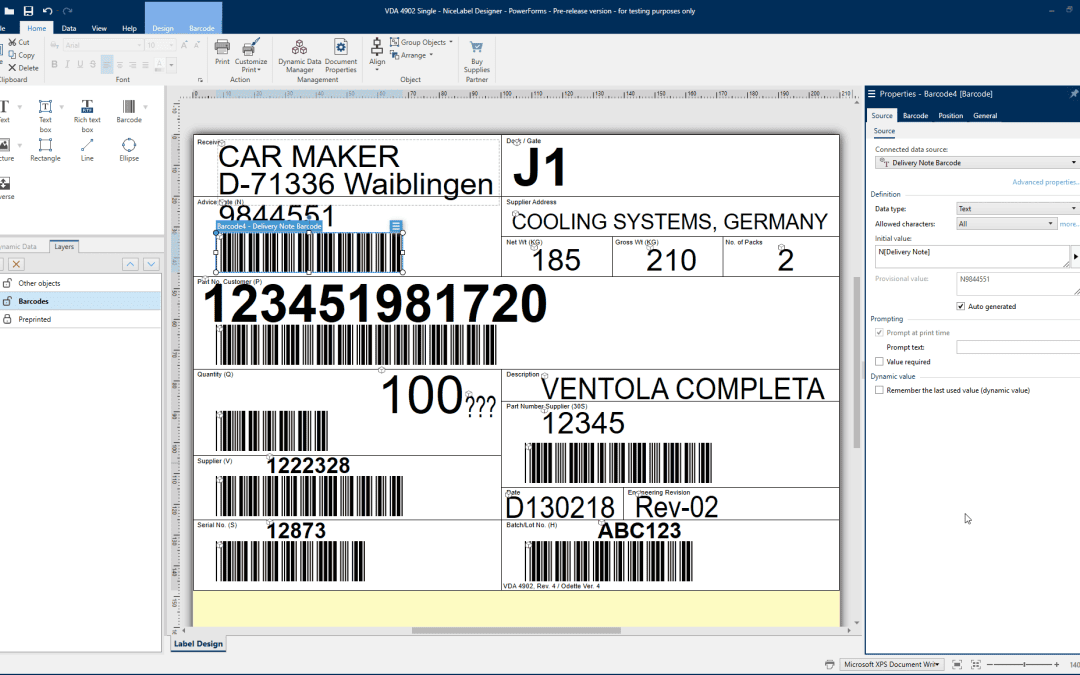Open the Barcode contextual ribbon tab
The width and height of the screenshot is (1080, 675).
tap(202, 28)
